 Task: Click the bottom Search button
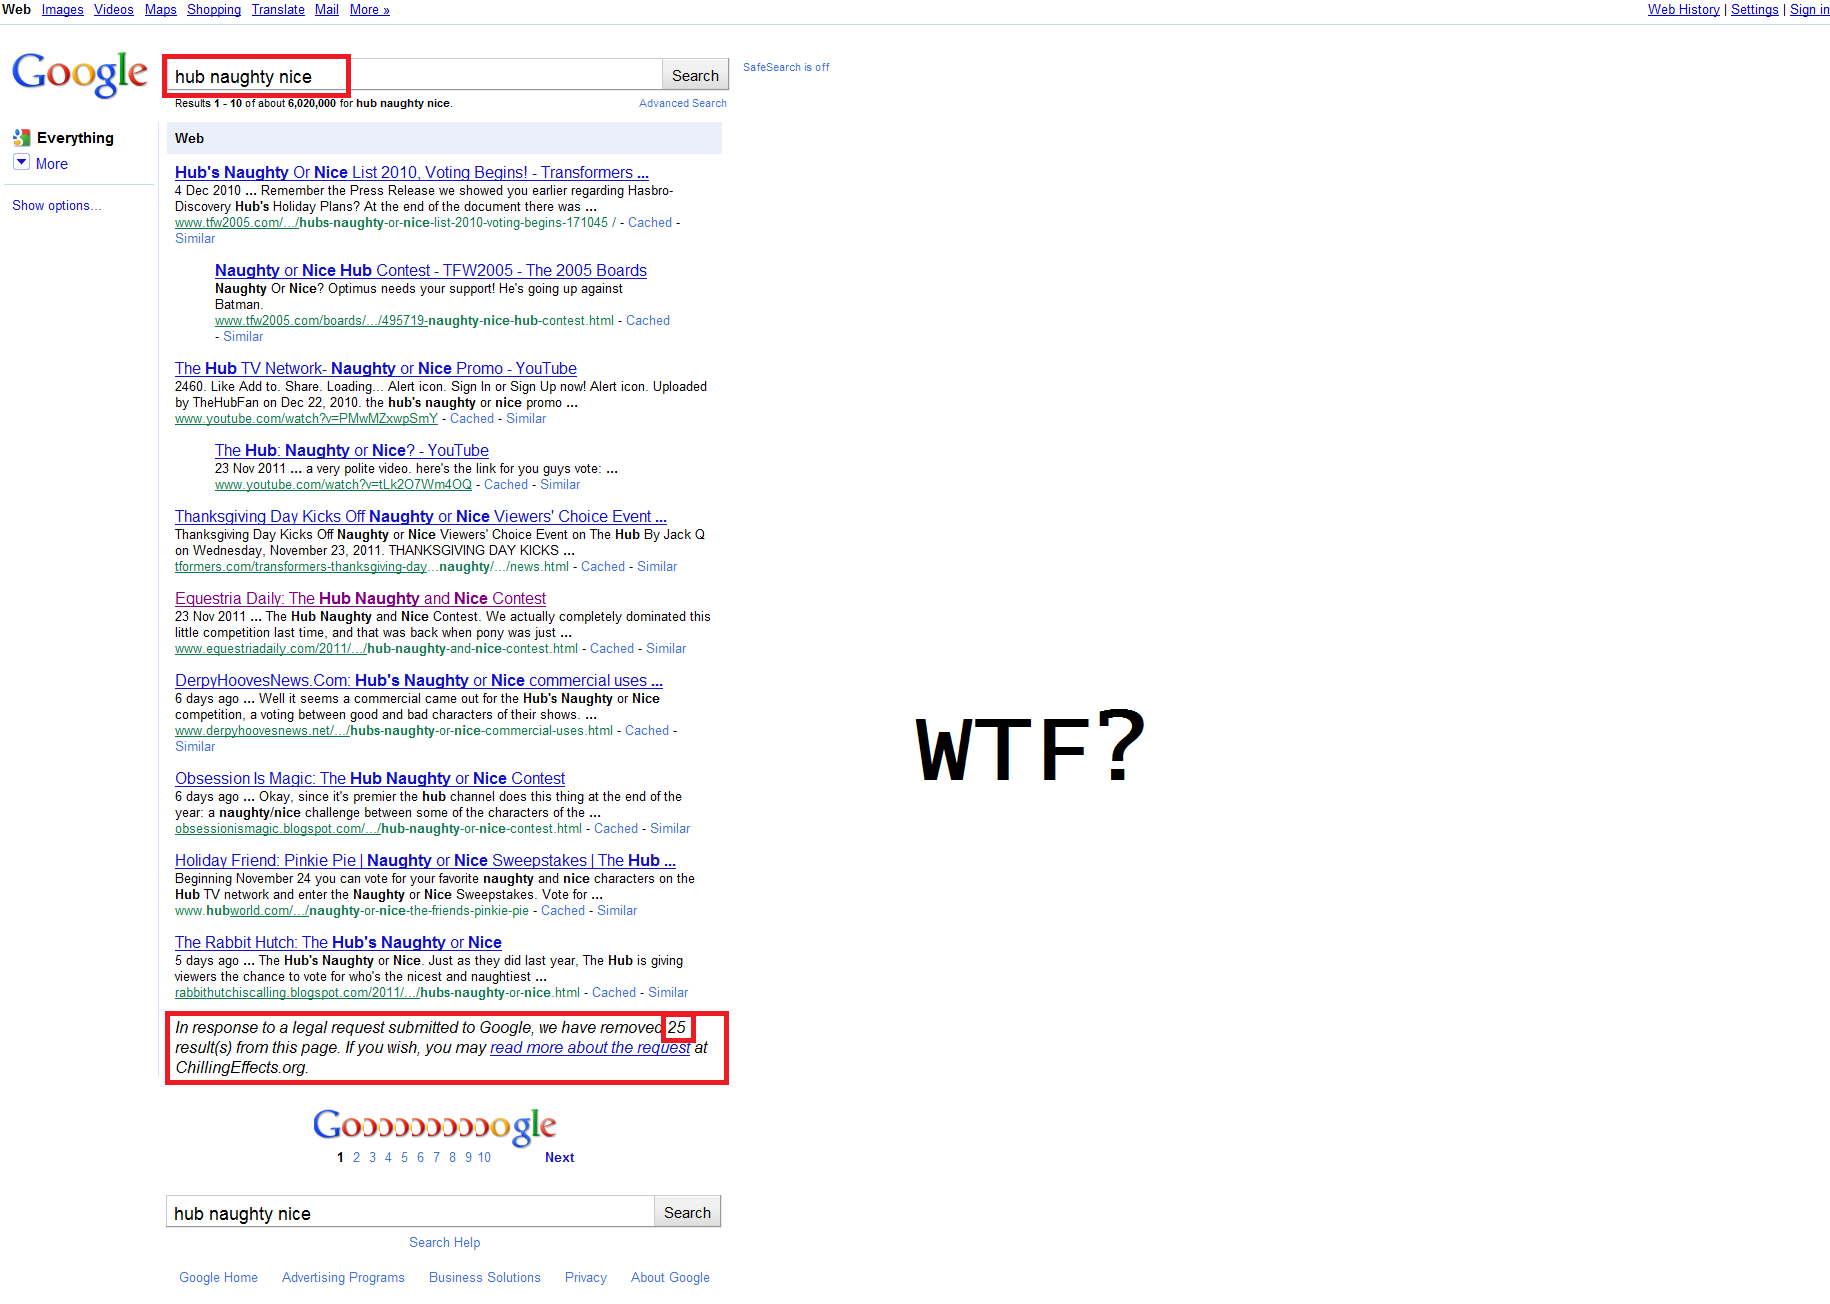pyautogui.click(x=688, y=1212)
